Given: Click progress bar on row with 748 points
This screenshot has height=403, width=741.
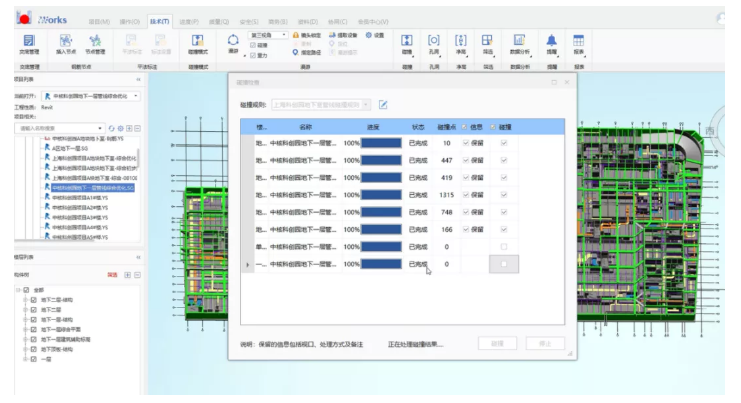Looking at the screenshot, I should tap(381, 212).
